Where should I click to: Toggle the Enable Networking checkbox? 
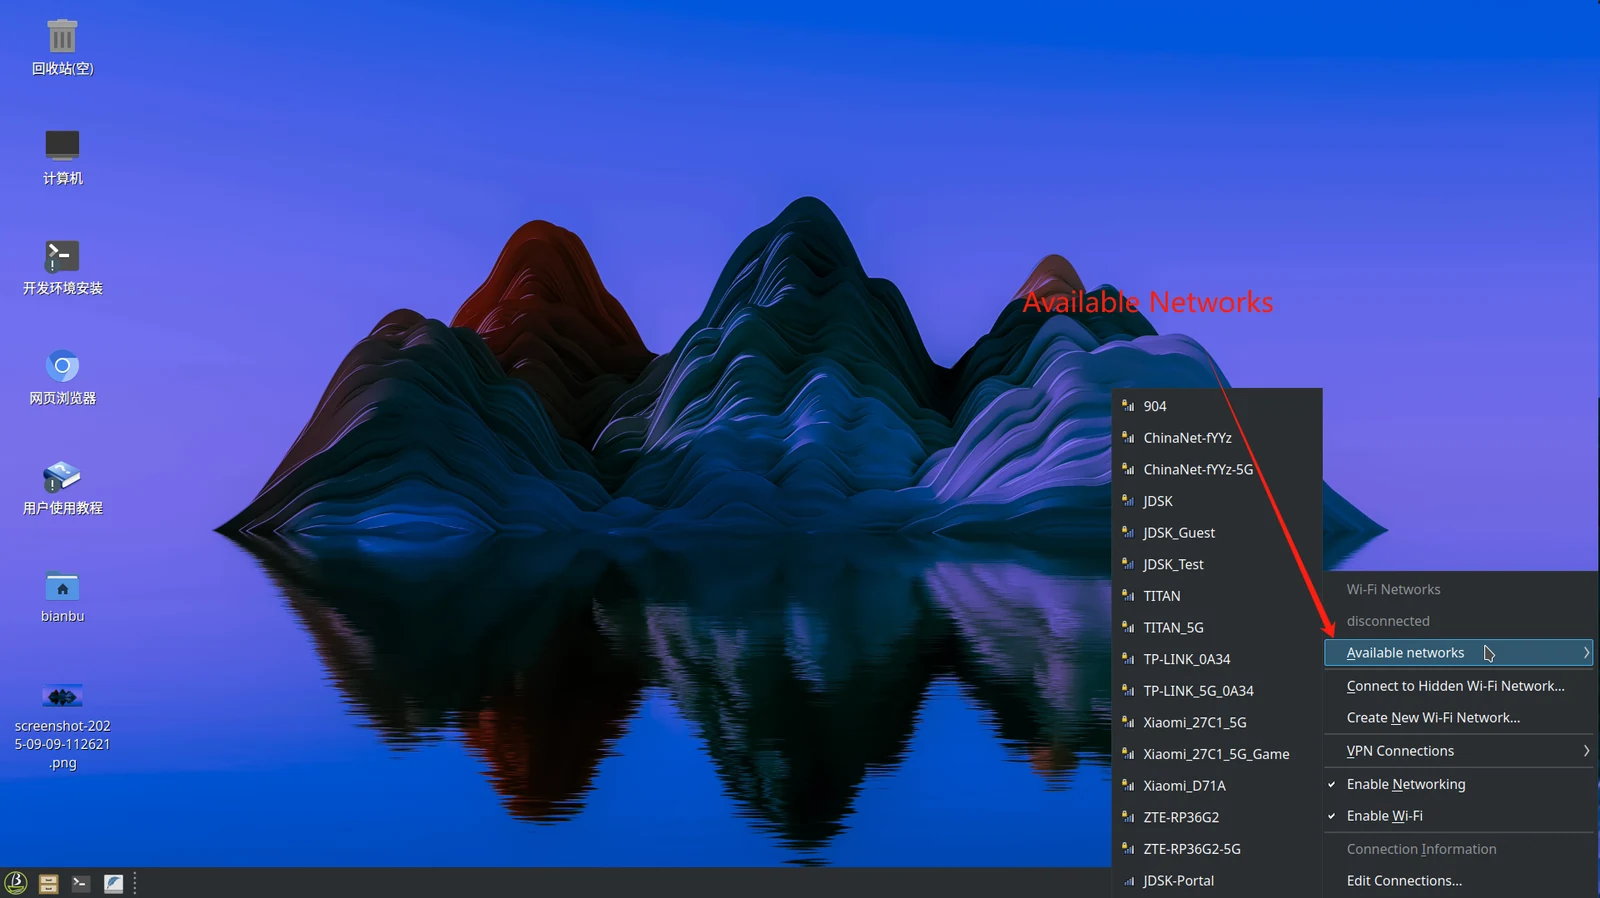coord(1332,785)
